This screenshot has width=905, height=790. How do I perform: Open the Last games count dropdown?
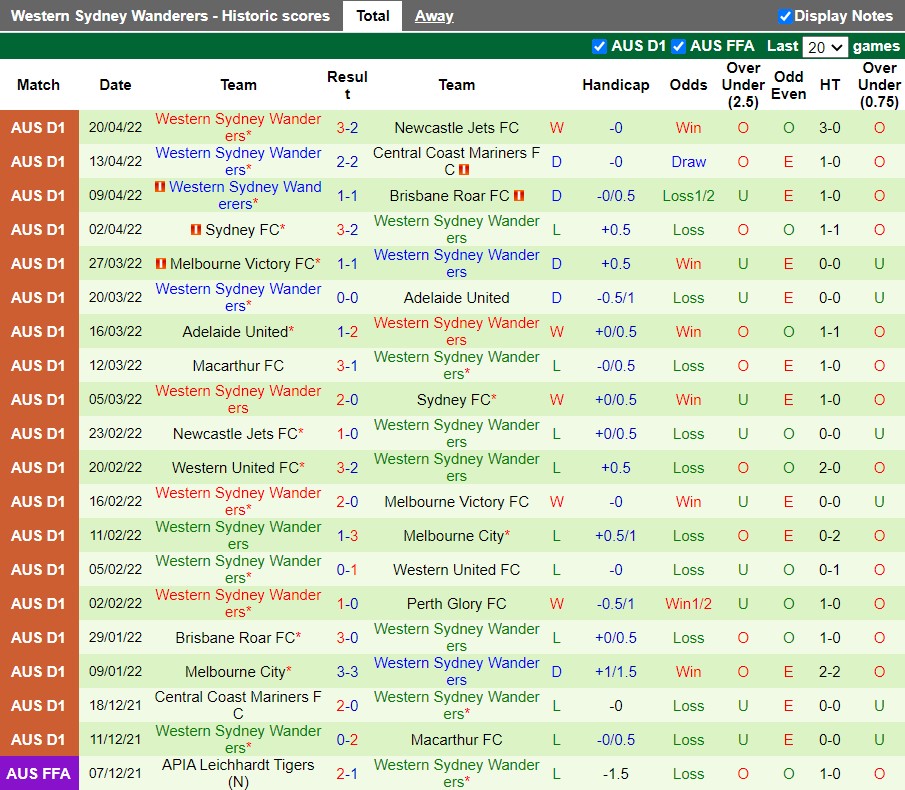[x=826, y=46]
